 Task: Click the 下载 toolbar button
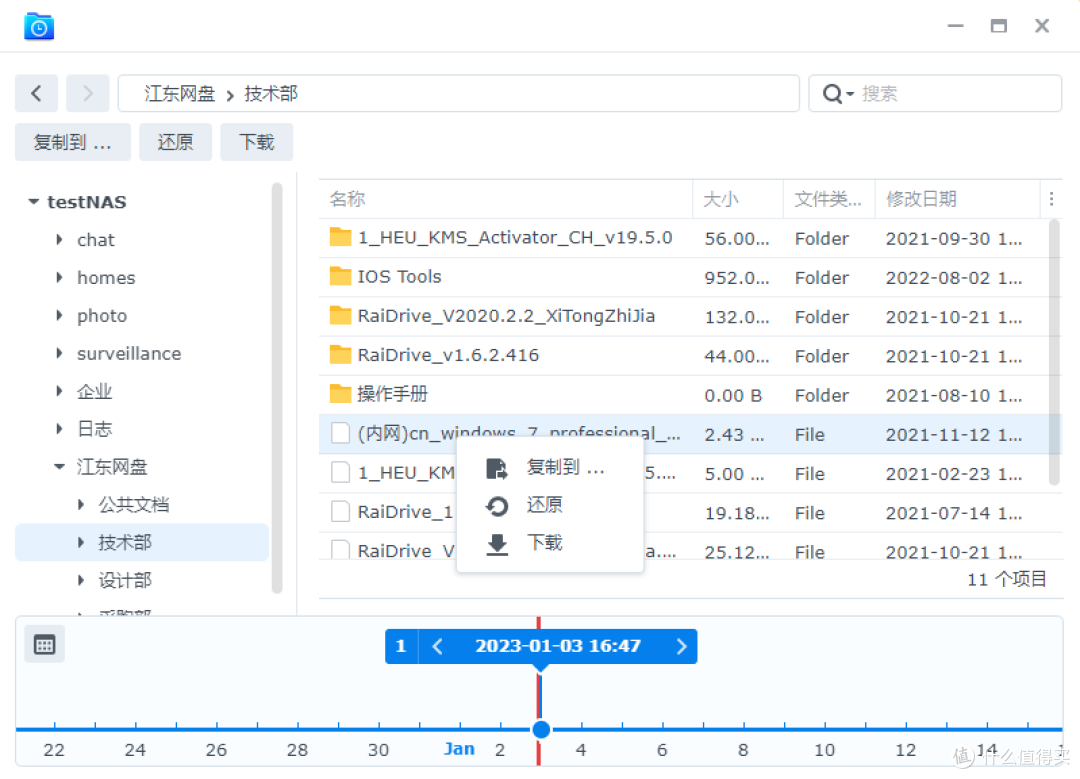pos(256,142)
